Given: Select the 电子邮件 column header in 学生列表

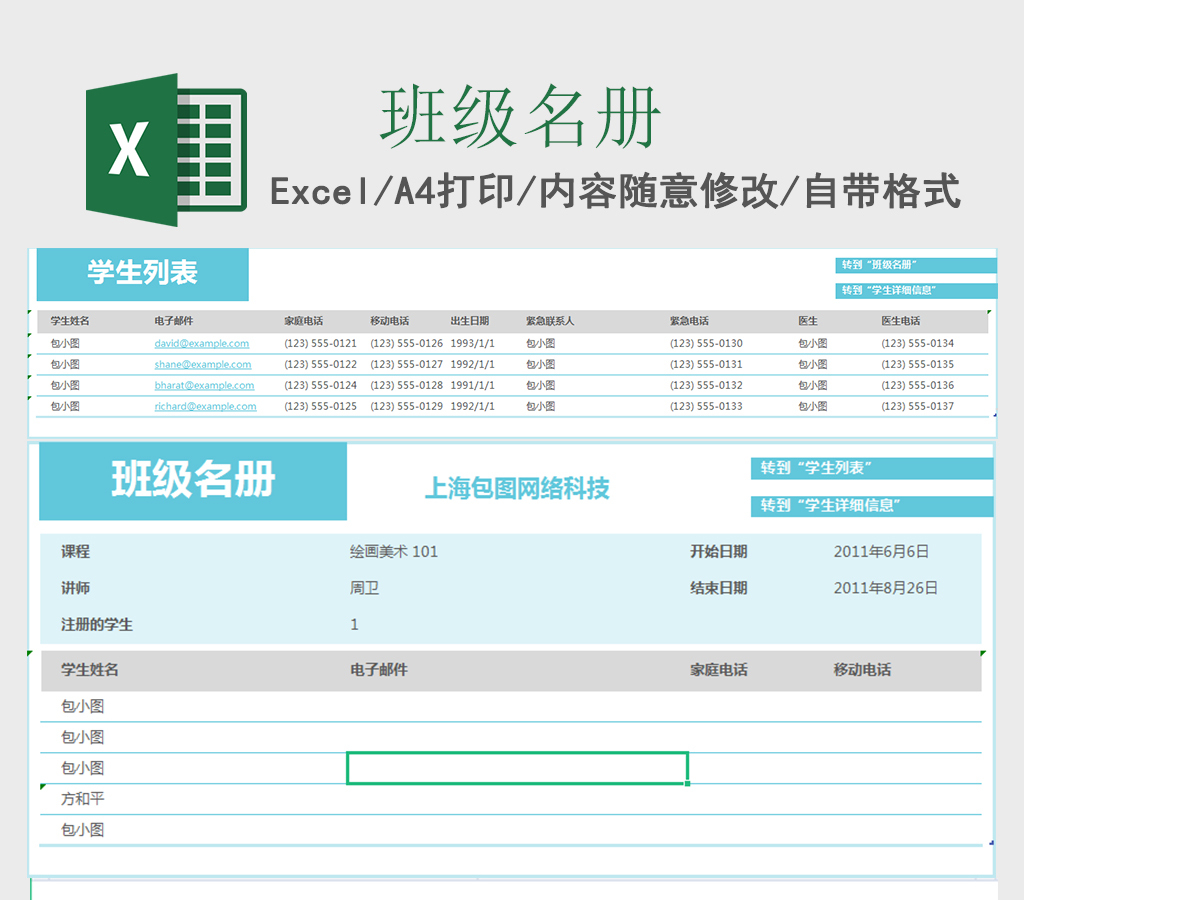Looking at the screenshot, I should 174,321.
